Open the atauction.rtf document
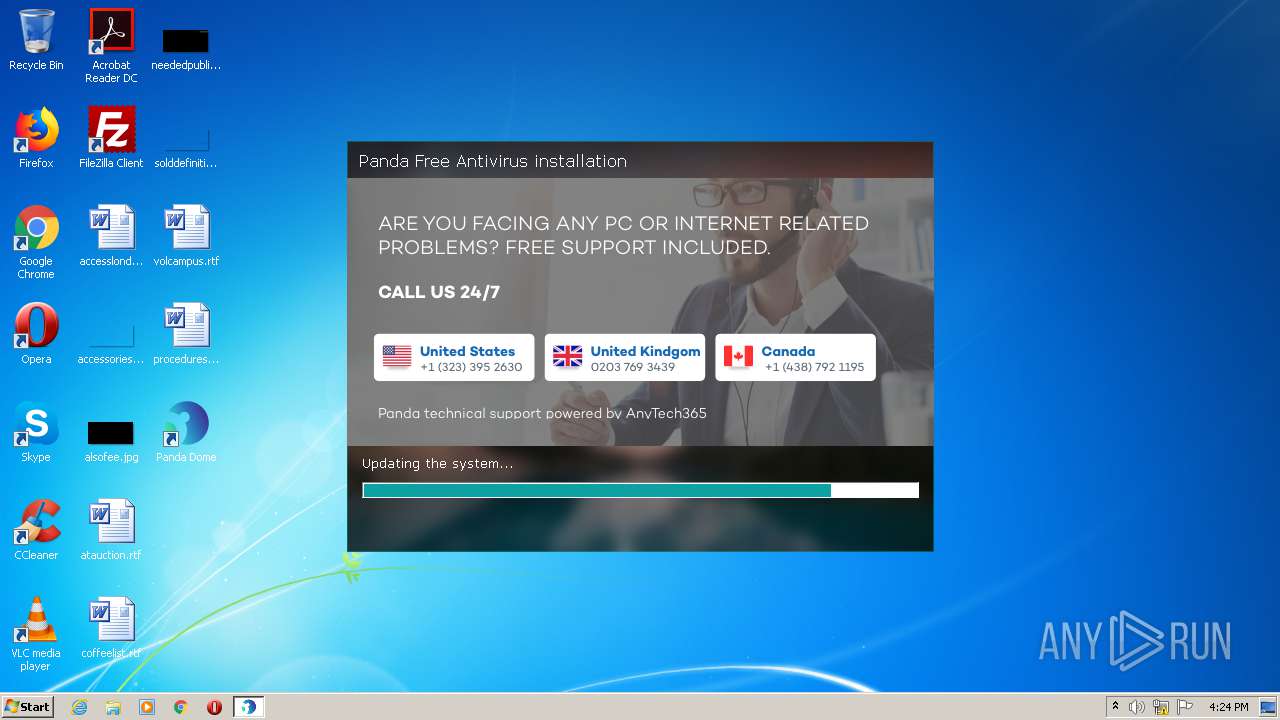 111,530
